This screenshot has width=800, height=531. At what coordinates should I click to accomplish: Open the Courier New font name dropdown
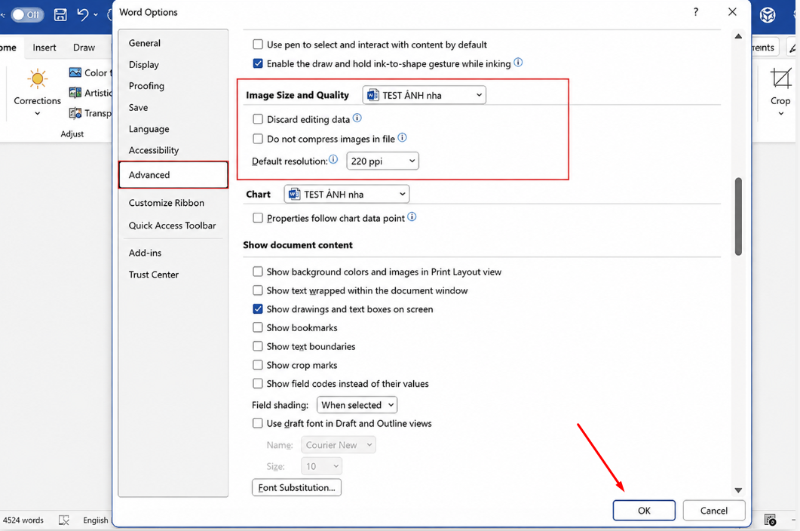(x=338, y=445)
